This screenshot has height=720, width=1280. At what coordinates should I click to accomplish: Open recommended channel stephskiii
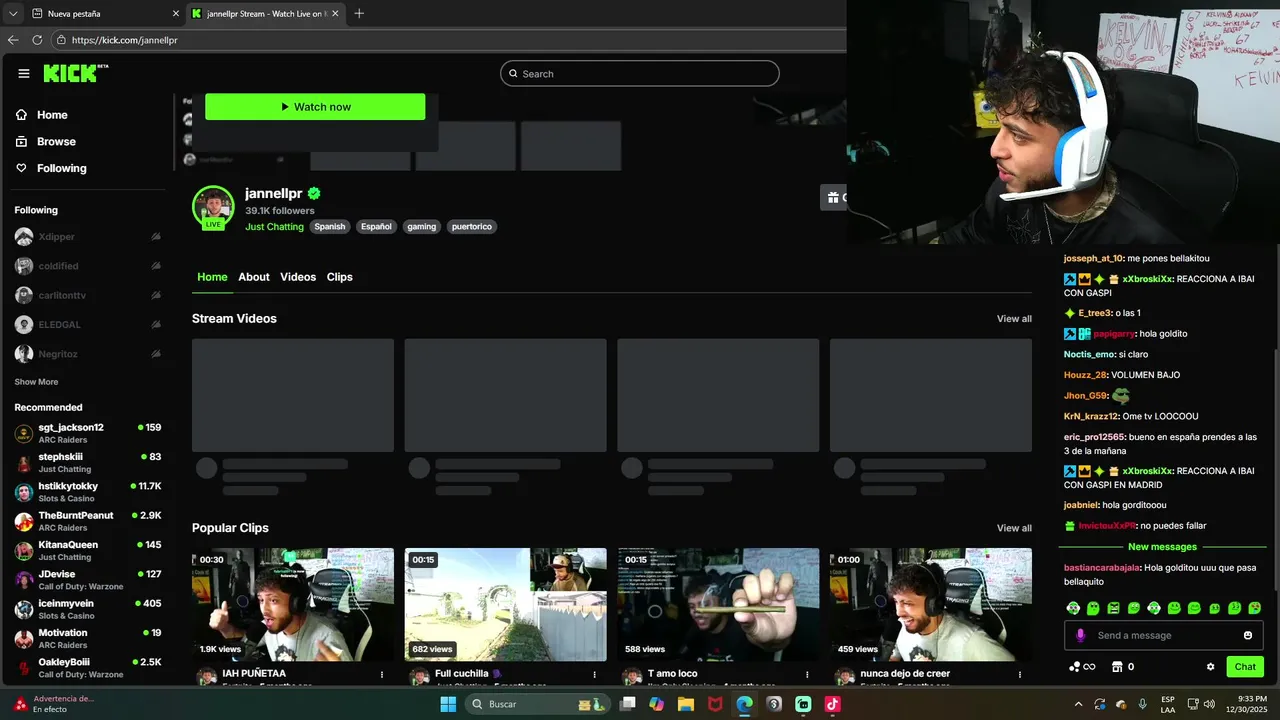[88, 463]
